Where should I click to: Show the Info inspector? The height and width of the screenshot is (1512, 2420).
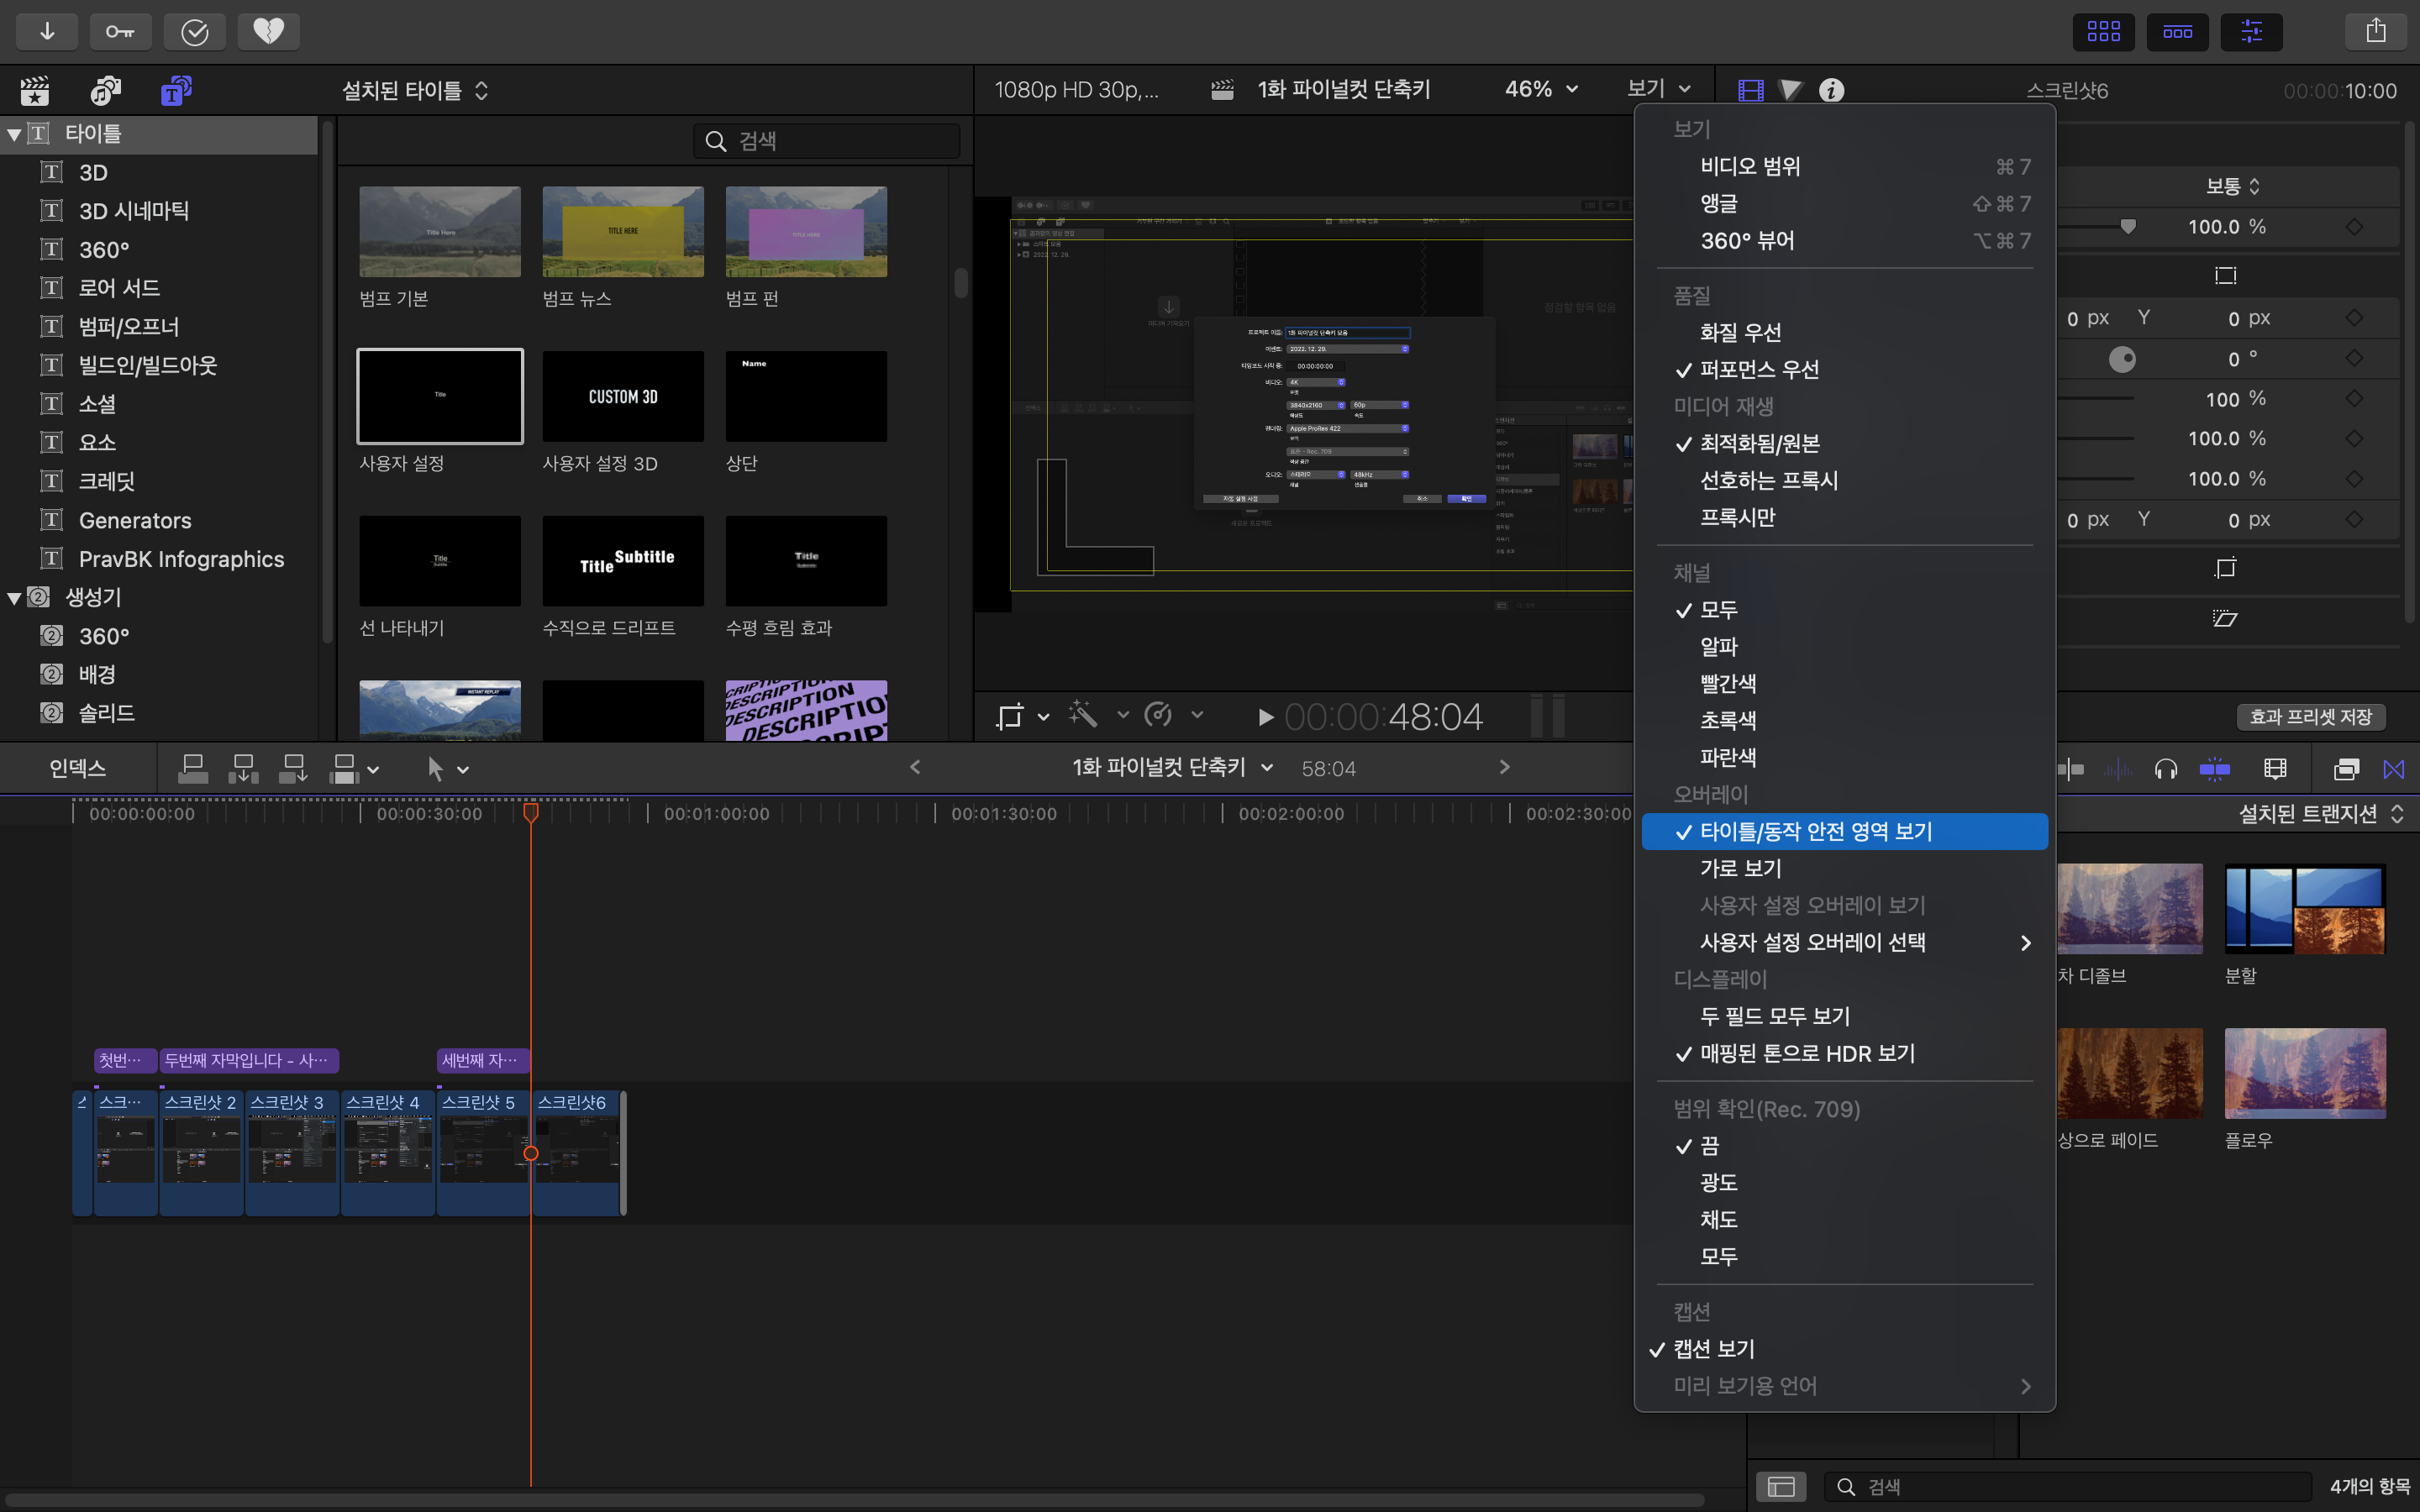click(x=1831, y=91)
